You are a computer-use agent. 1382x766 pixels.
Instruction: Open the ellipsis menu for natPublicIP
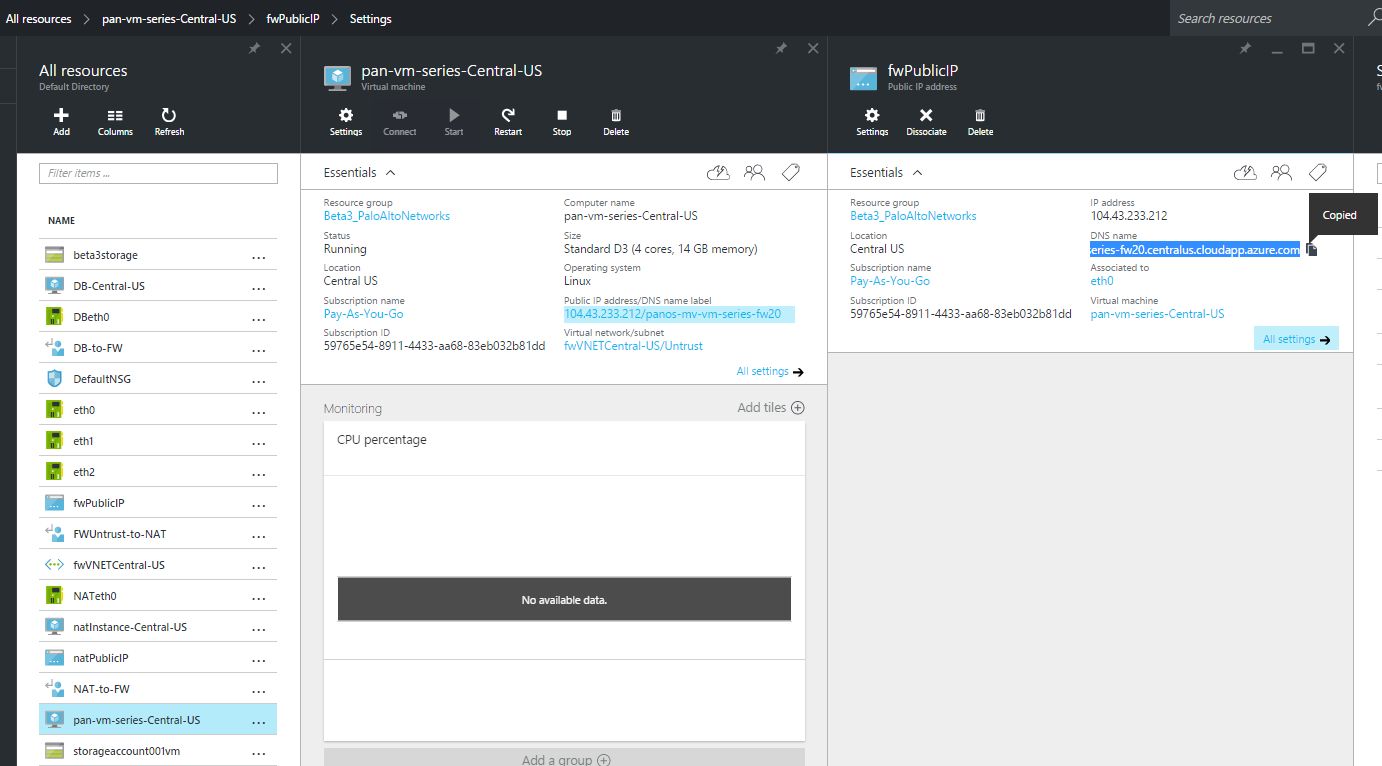coord(259,659)
